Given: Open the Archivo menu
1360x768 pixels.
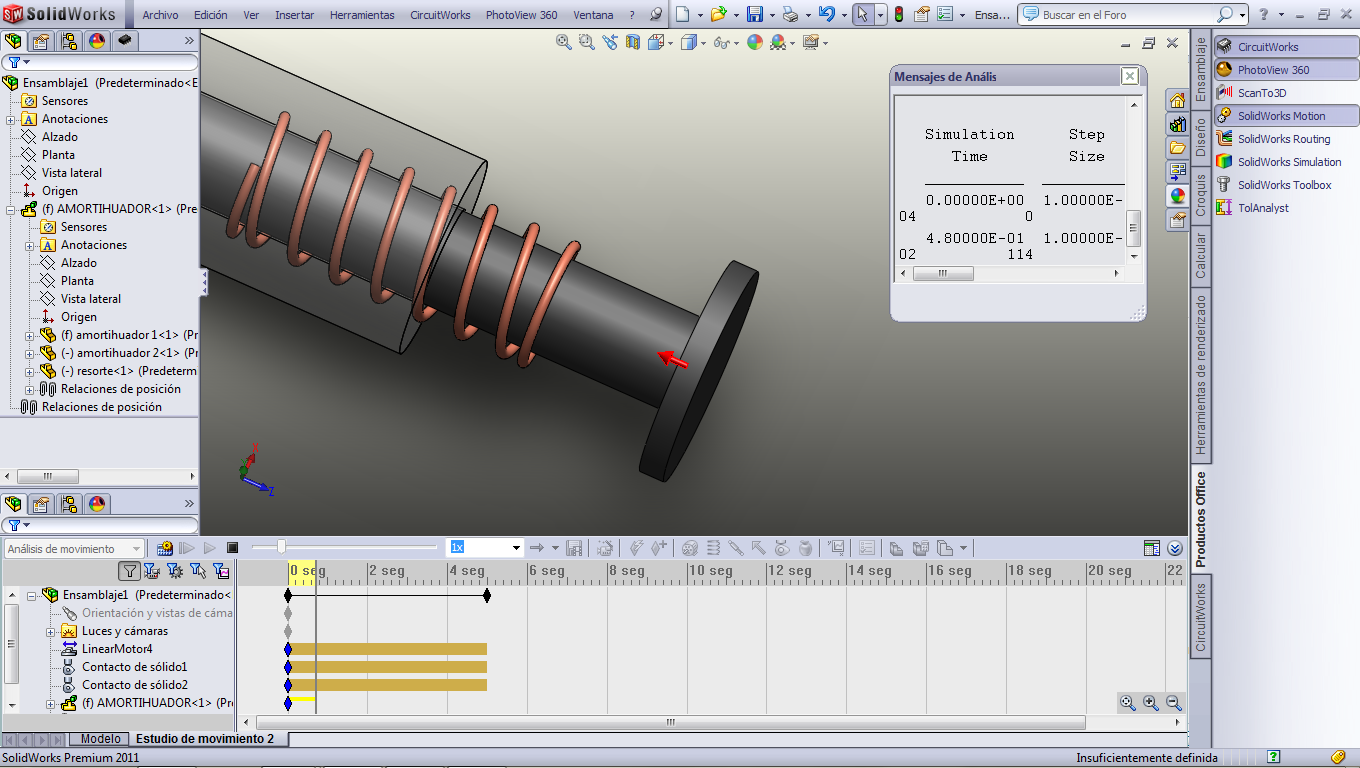Looking at the screenshot, I should pos(160,15).
